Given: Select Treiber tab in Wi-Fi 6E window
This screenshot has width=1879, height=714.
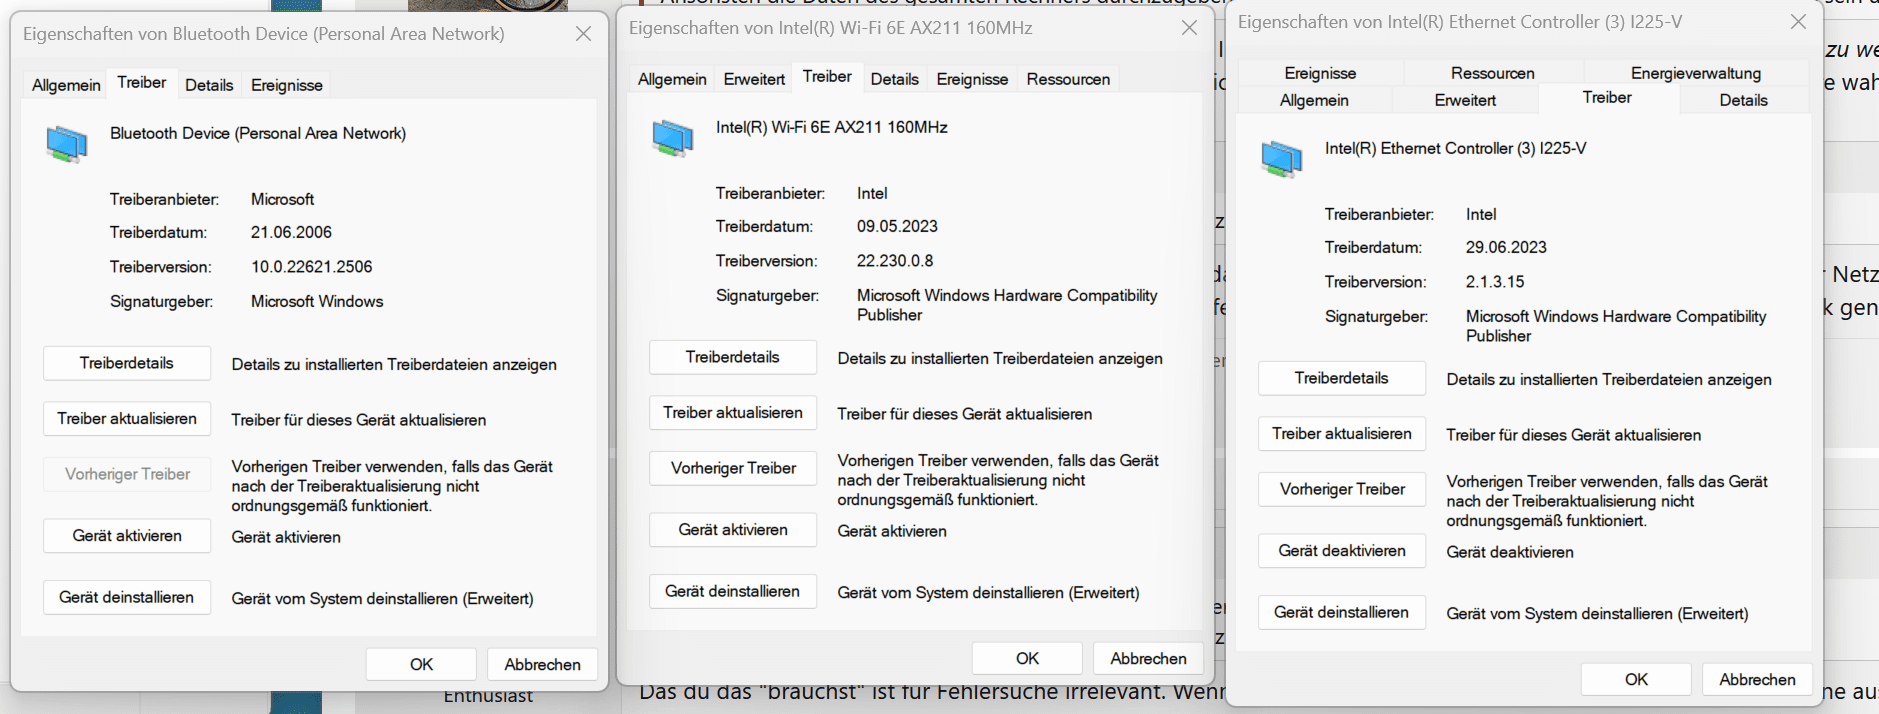Looking at the screenshot, I should (x=827, y=77).
